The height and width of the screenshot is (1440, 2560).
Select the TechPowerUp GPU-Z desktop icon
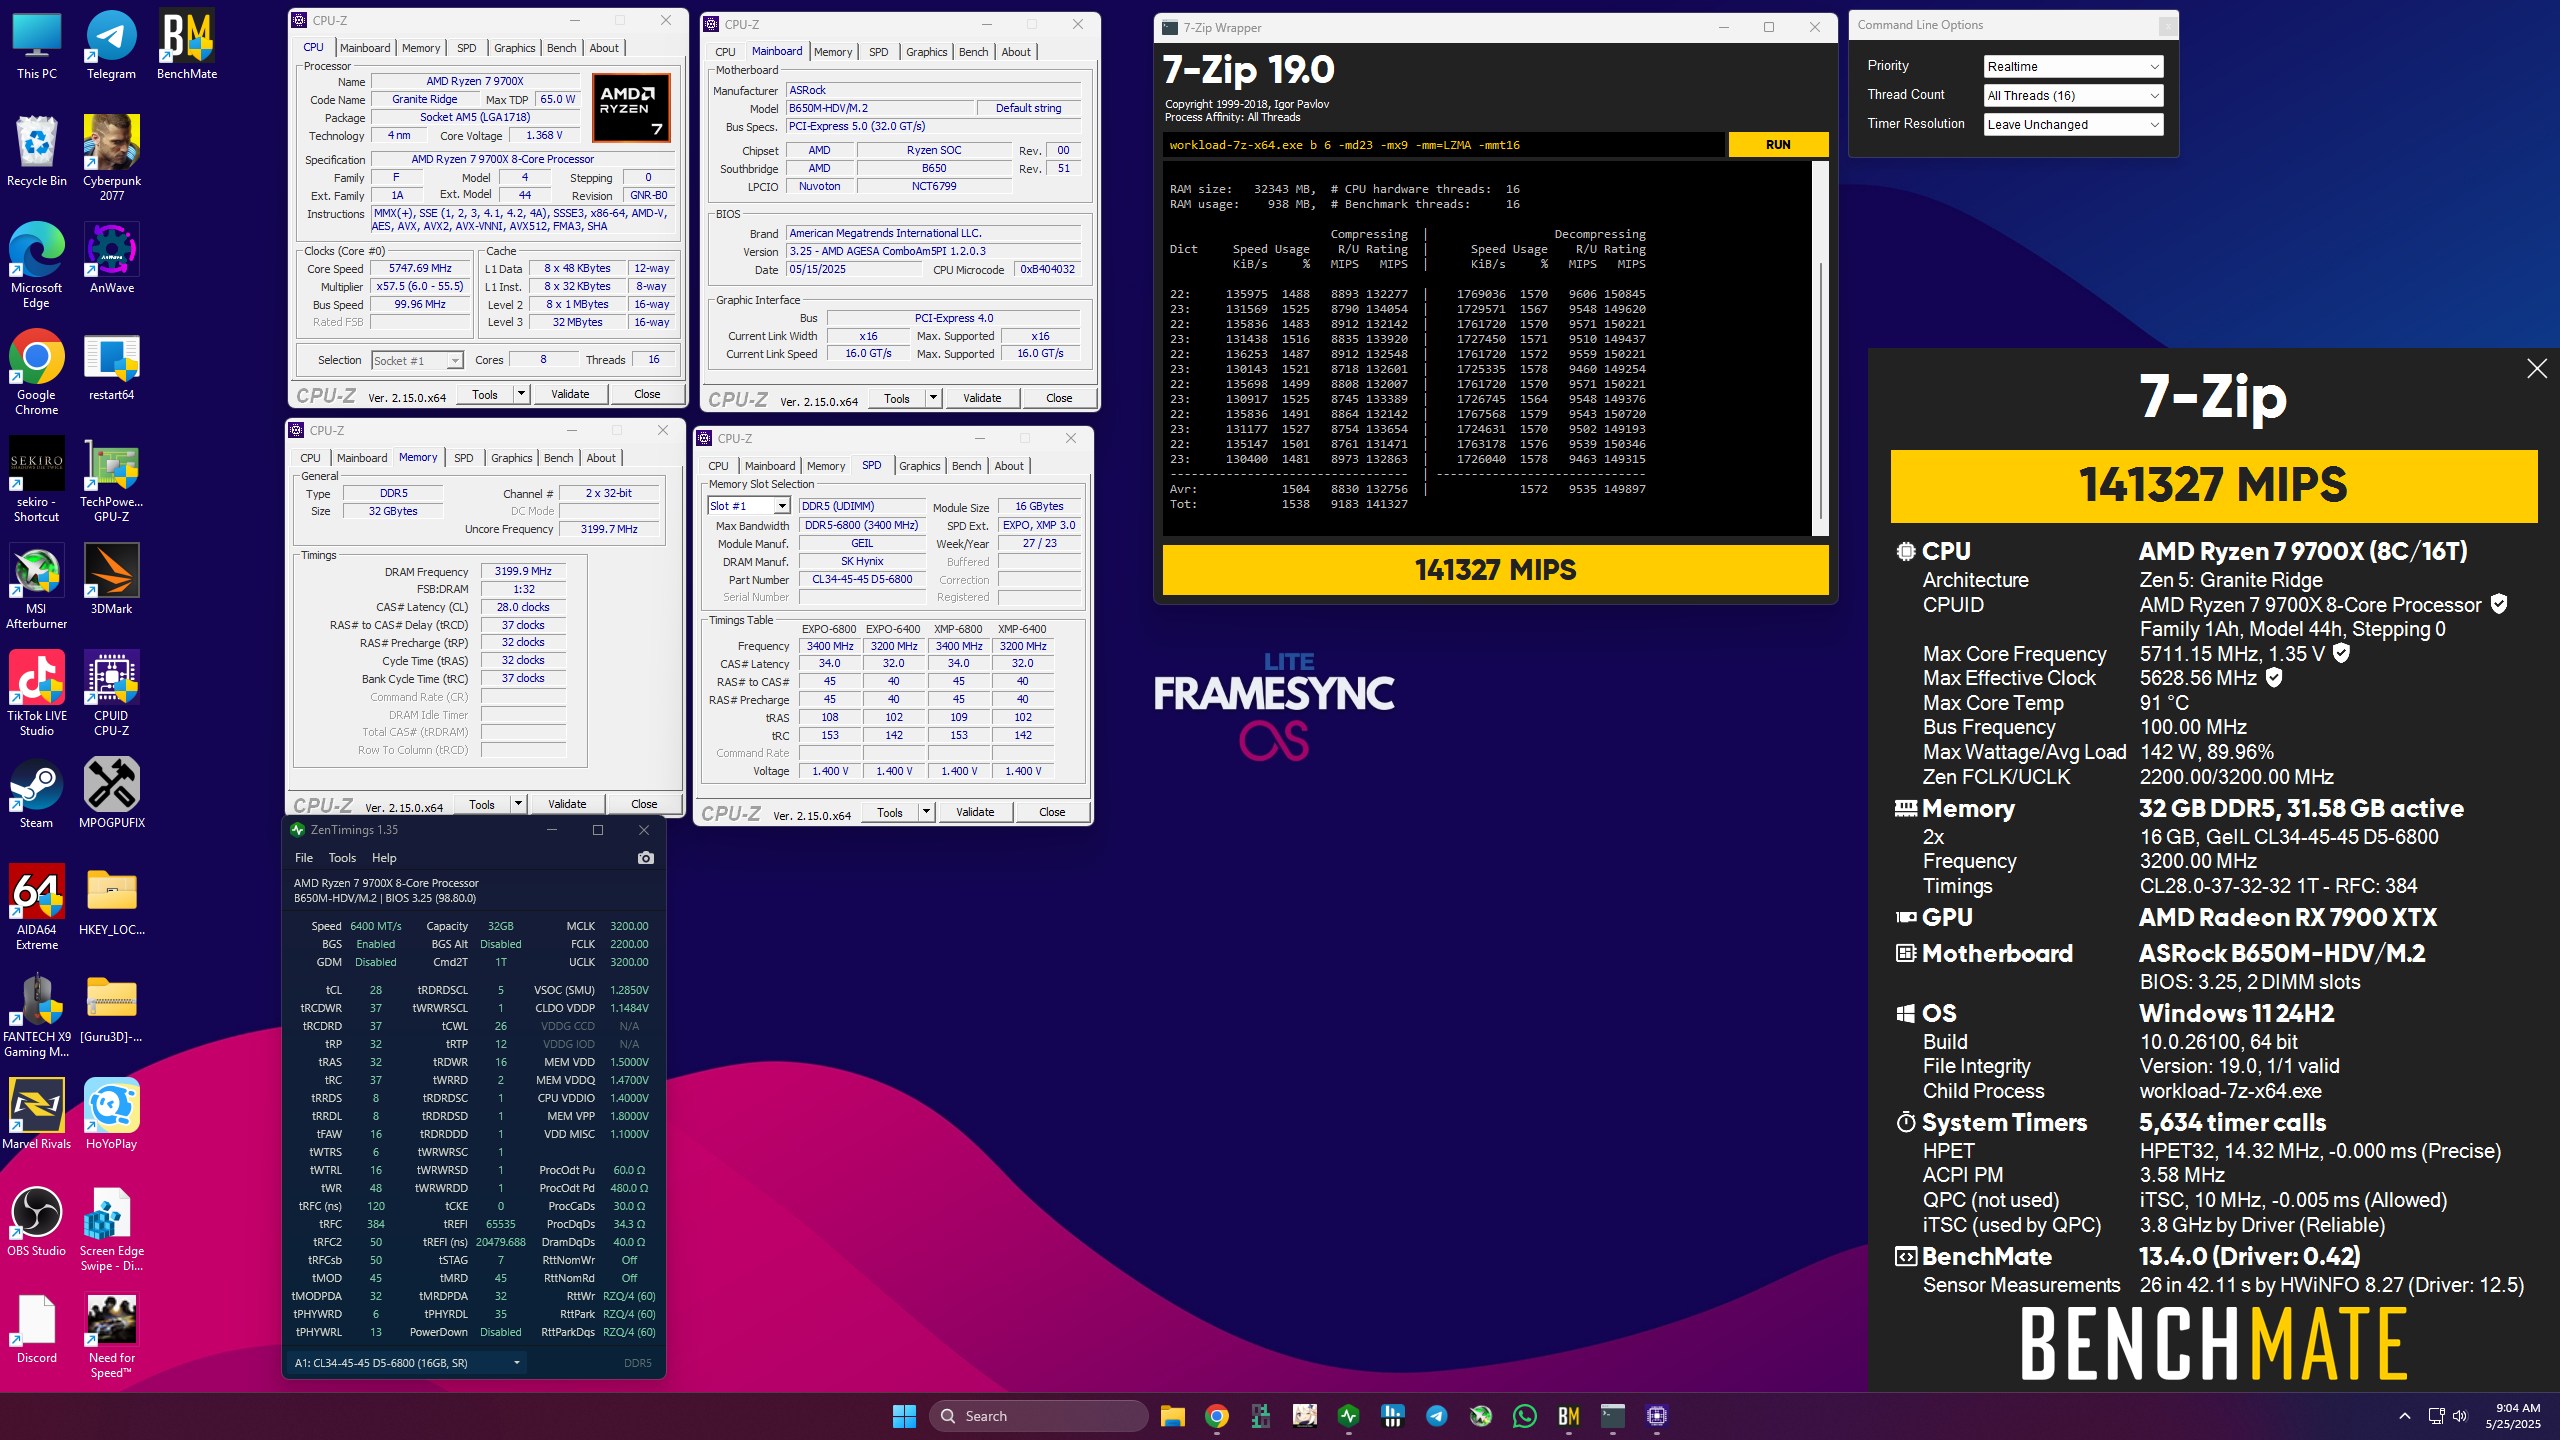(111, 480)
